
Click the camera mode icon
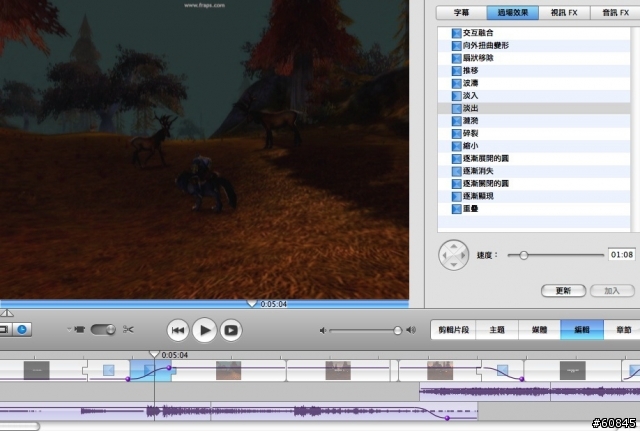point(80,329)
